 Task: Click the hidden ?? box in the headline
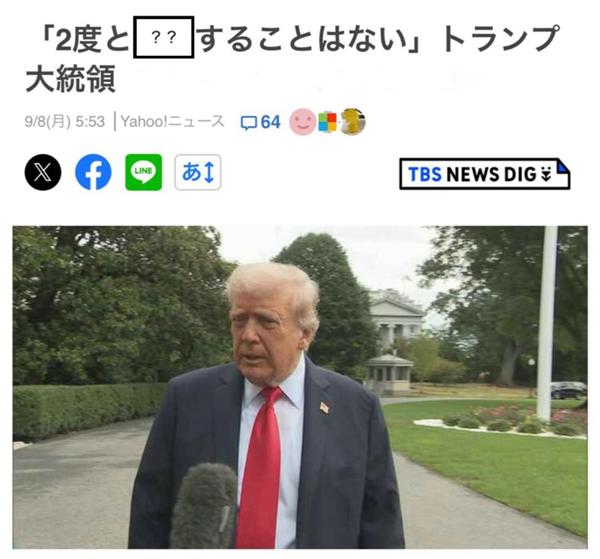[x=163, y=37]
